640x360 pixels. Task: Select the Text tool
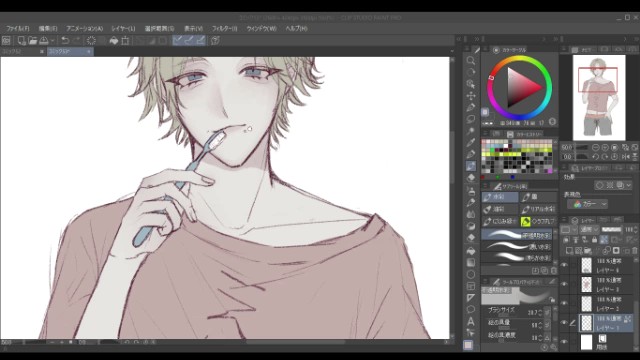coord(471,321)
